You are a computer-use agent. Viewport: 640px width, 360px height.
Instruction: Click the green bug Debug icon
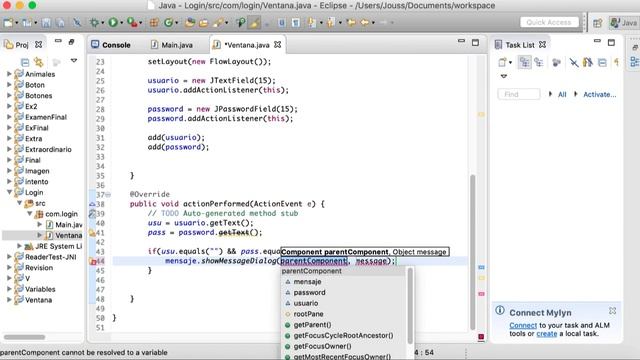click(94, 23)
